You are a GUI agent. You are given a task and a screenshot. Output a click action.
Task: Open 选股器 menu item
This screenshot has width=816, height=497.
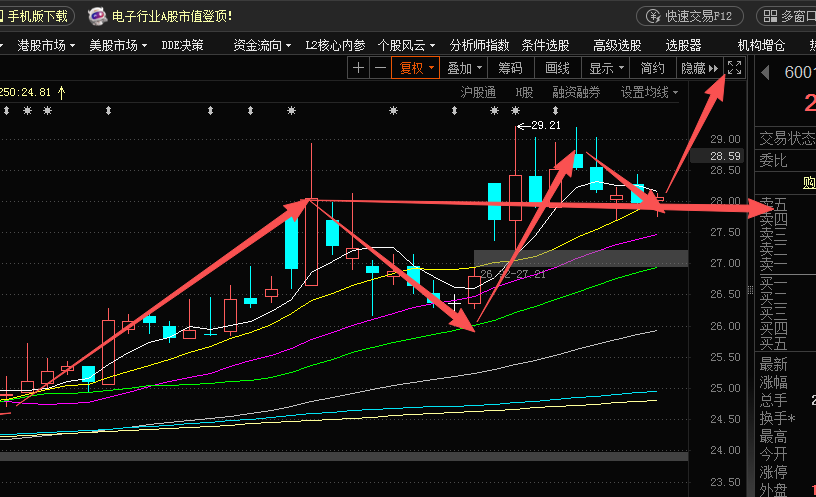pyautogui.click(x=683, y=45)
